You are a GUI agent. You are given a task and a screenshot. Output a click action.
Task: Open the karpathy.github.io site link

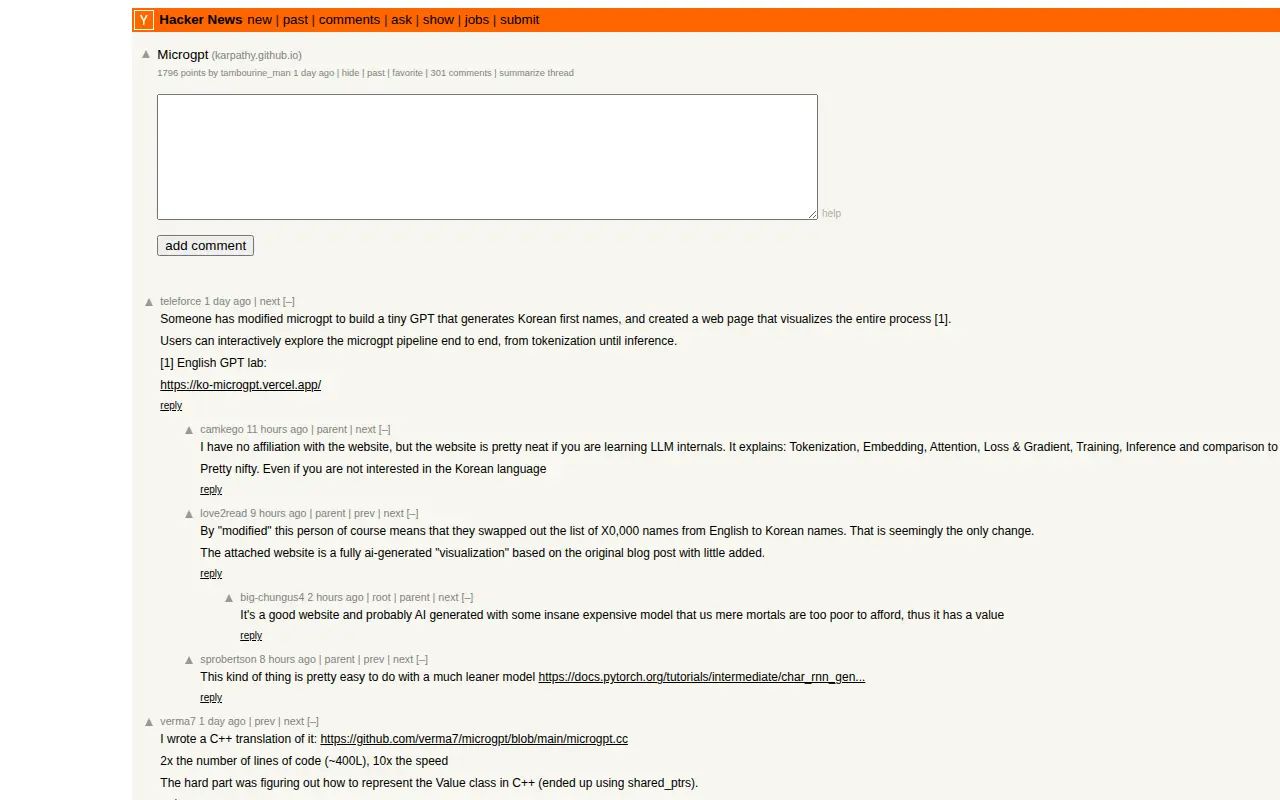pos(256,56)
